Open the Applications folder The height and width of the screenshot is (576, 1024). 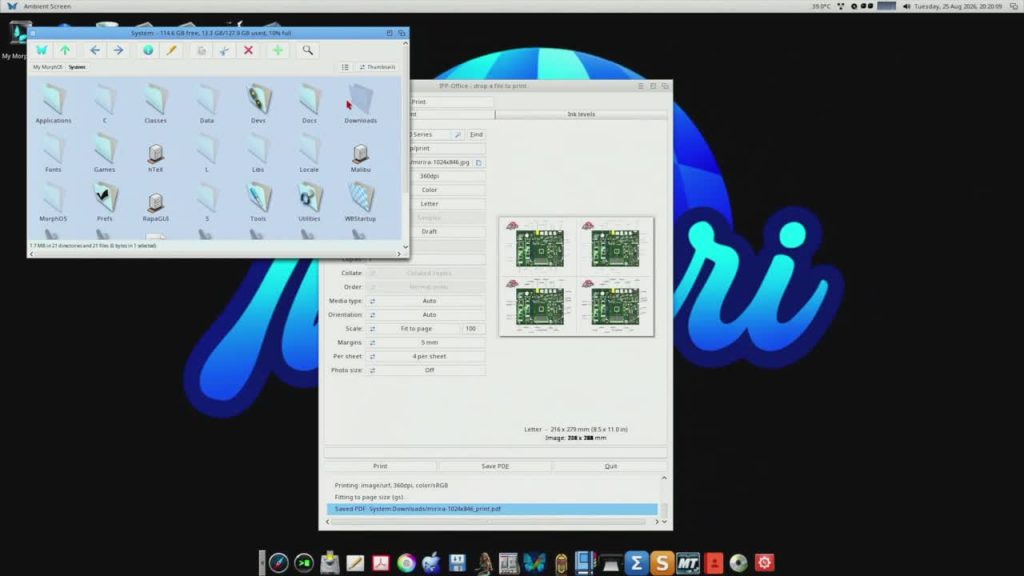coord(54,103)
